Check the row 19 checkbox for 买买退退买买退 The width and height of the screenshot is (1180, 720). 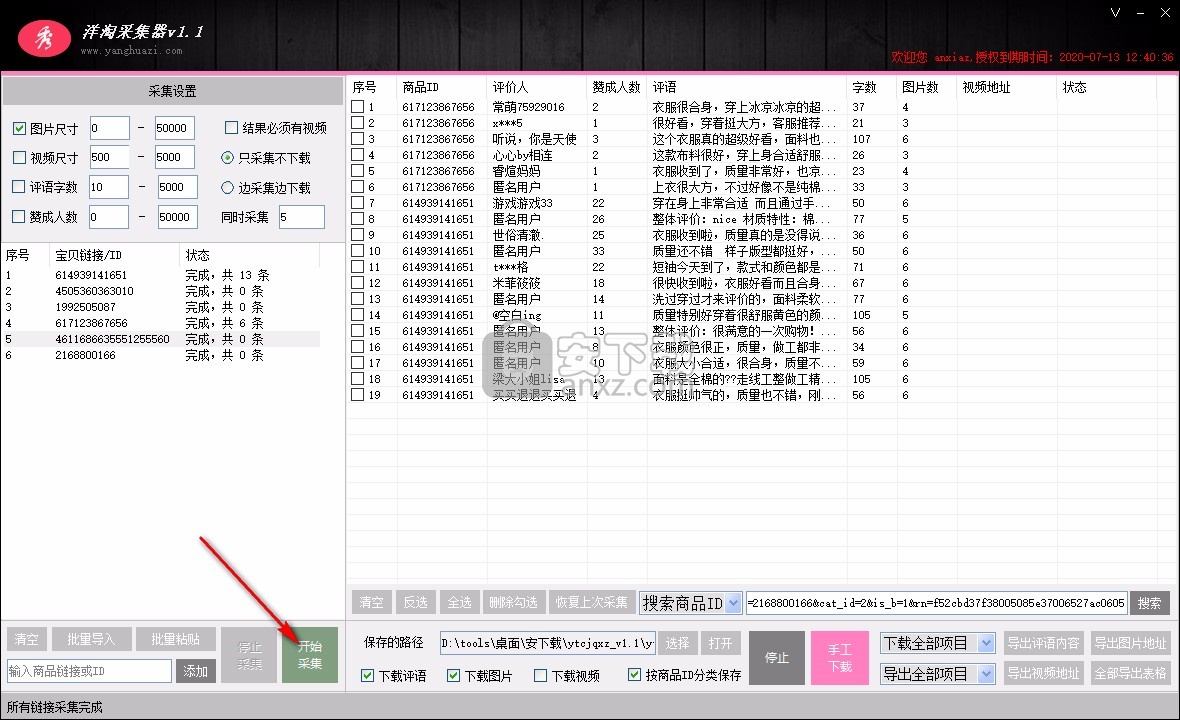(x=357, y=394)
